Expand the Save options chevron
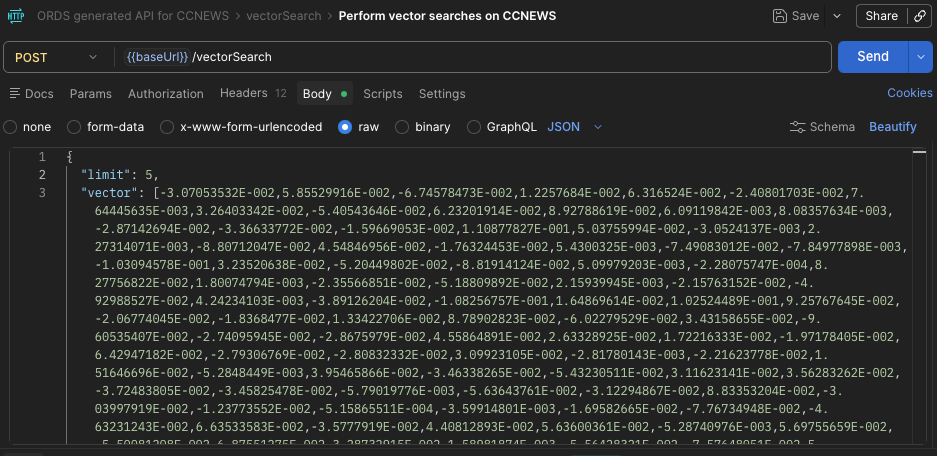937x456 pixels. [x=832, y=16]
